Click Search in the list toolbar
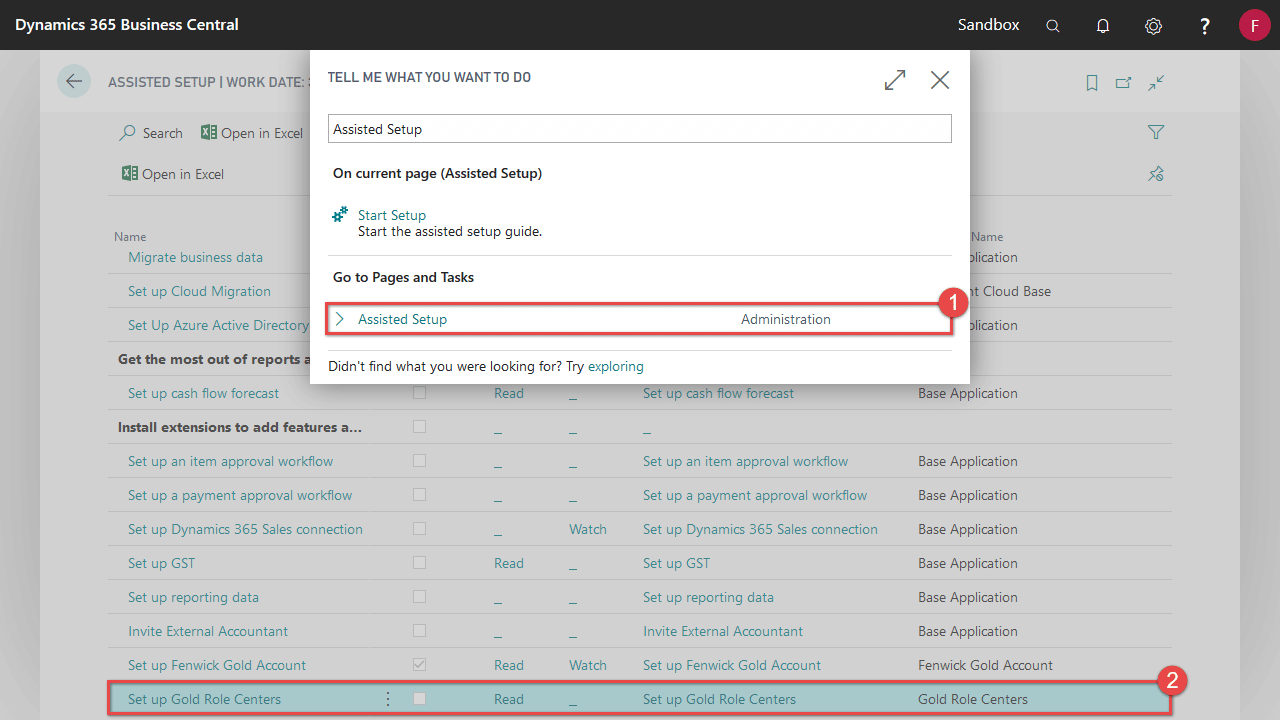The width and height of the screenshot is (1280, 720). (x=151, y=133)
